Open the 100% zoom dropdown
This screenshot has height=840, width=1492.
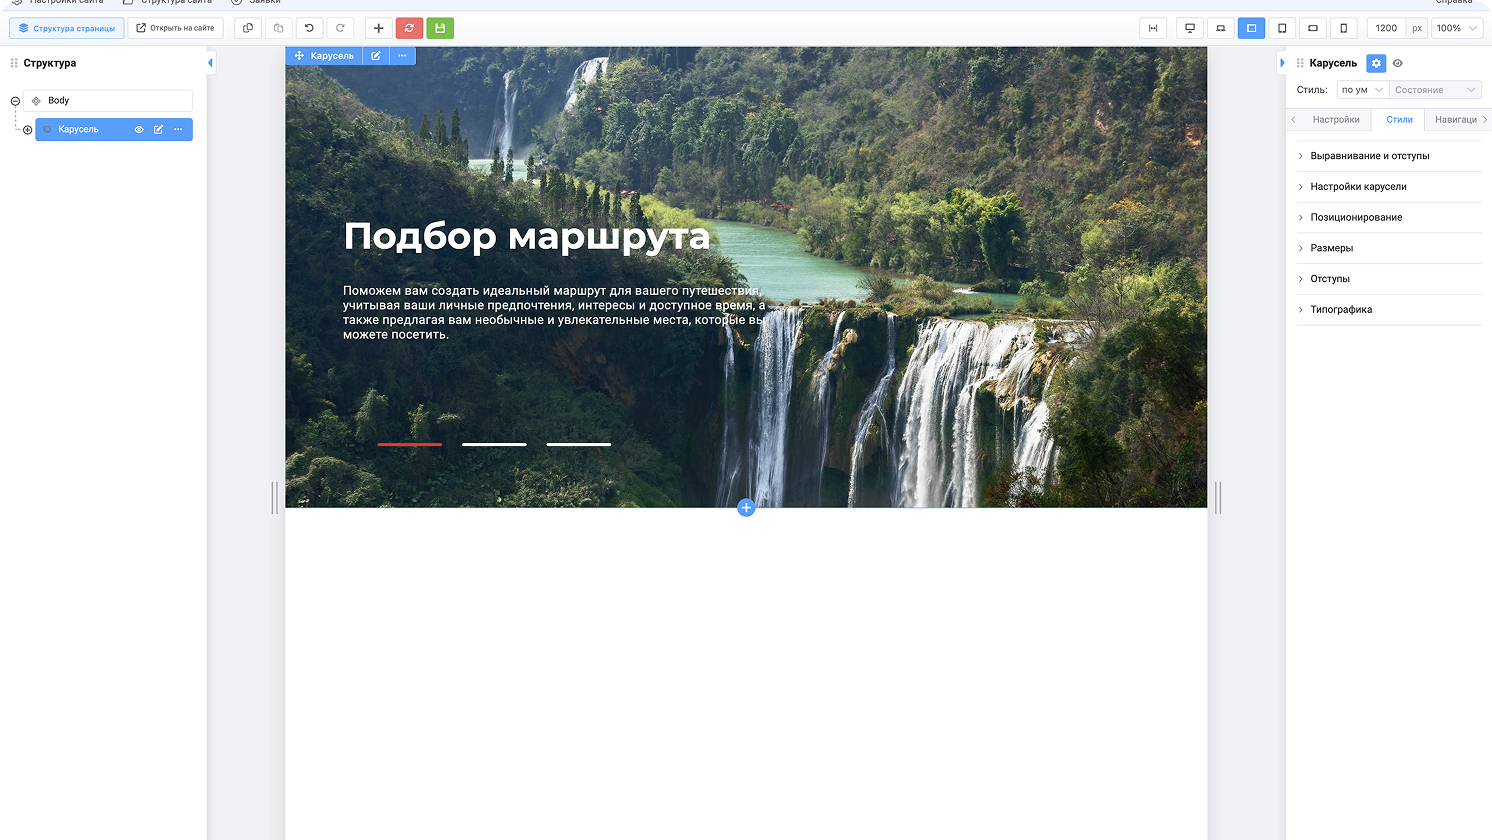tap(1456, 28)
